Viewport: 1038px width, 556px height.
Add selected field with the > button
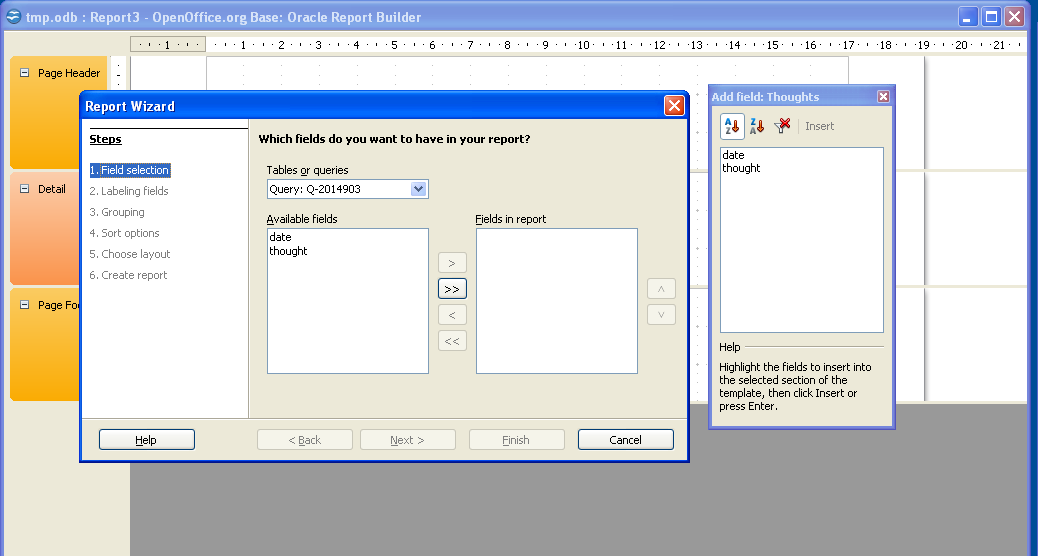point(452,263)
